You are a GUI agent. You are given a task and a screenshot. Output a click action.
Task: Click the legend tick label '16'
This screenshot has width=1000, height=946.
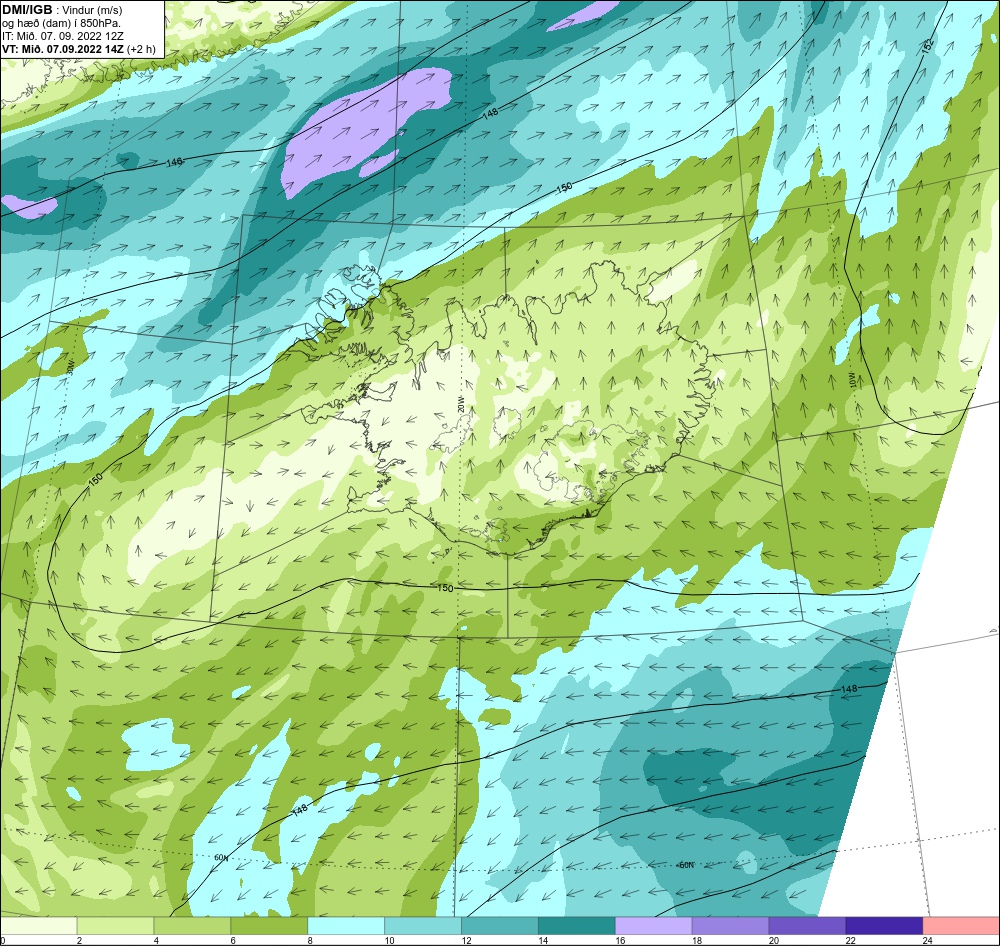click(x=620, y=940)
